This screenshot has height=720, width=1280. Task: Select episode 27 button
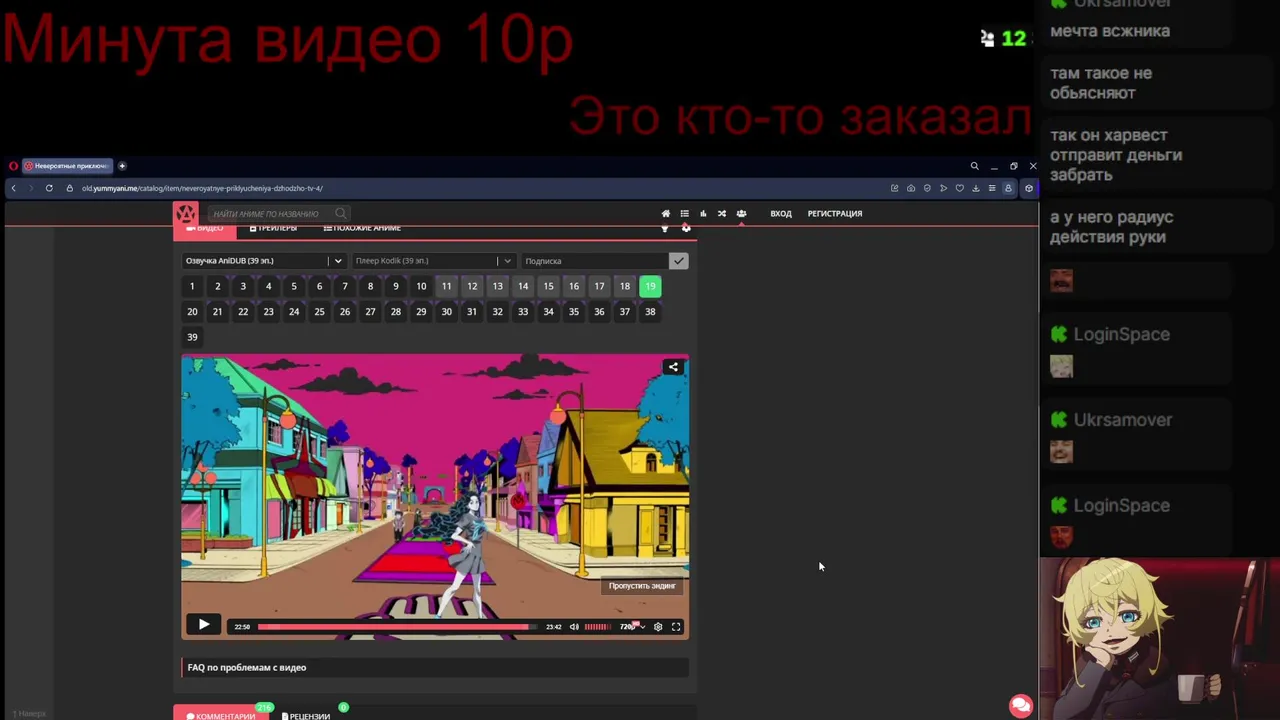370,312
